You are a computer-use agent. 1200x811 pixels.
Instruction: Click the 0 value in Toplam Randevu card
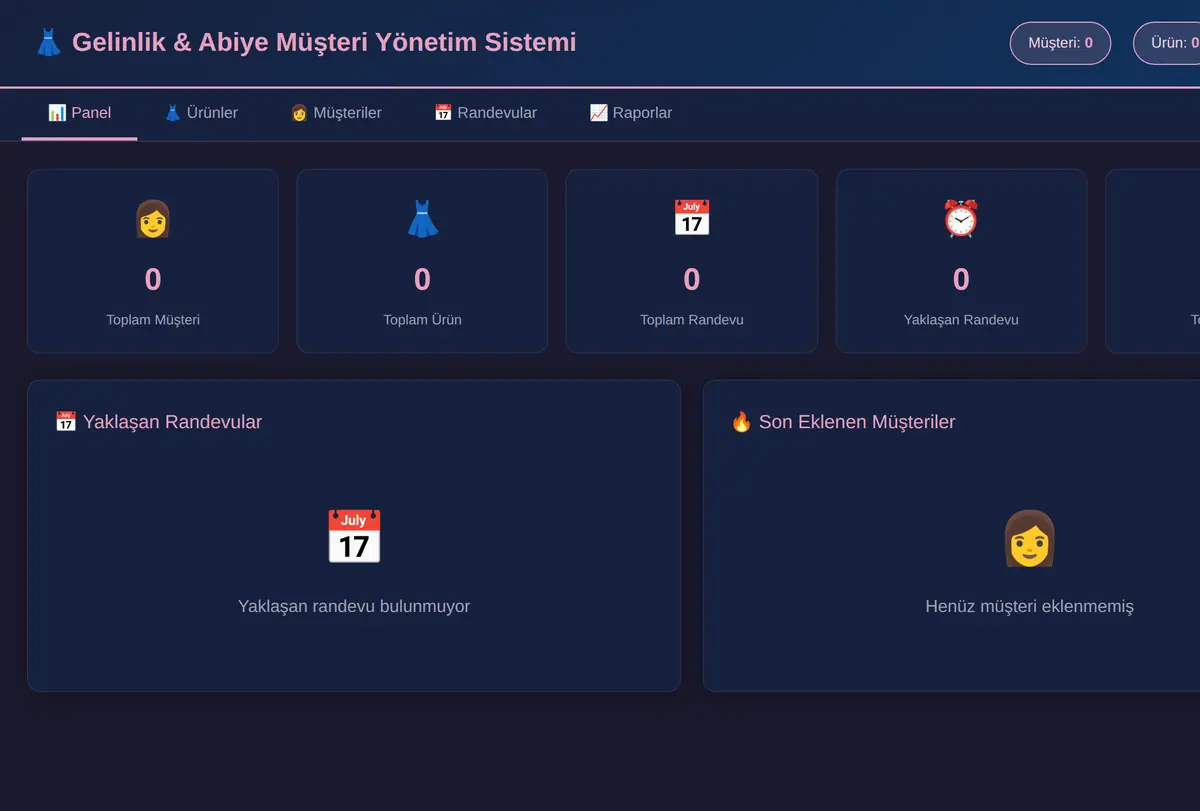(x=692, y=279)
